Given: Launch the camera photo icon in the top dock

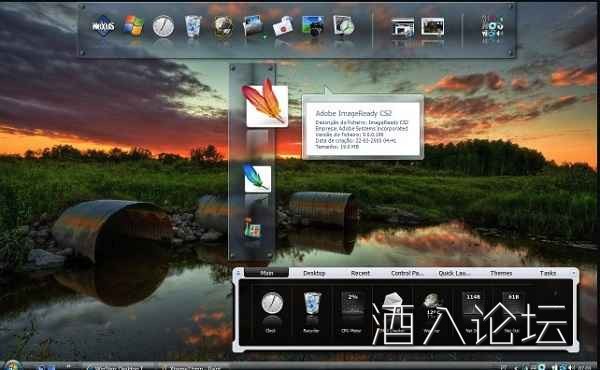Looking at the screenshot, I should (313, 26).
